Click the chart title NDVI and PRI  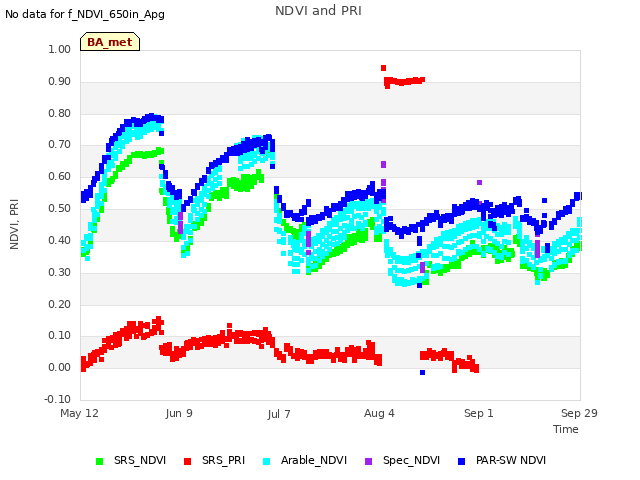pyautogui.click(x=318, y=11)
